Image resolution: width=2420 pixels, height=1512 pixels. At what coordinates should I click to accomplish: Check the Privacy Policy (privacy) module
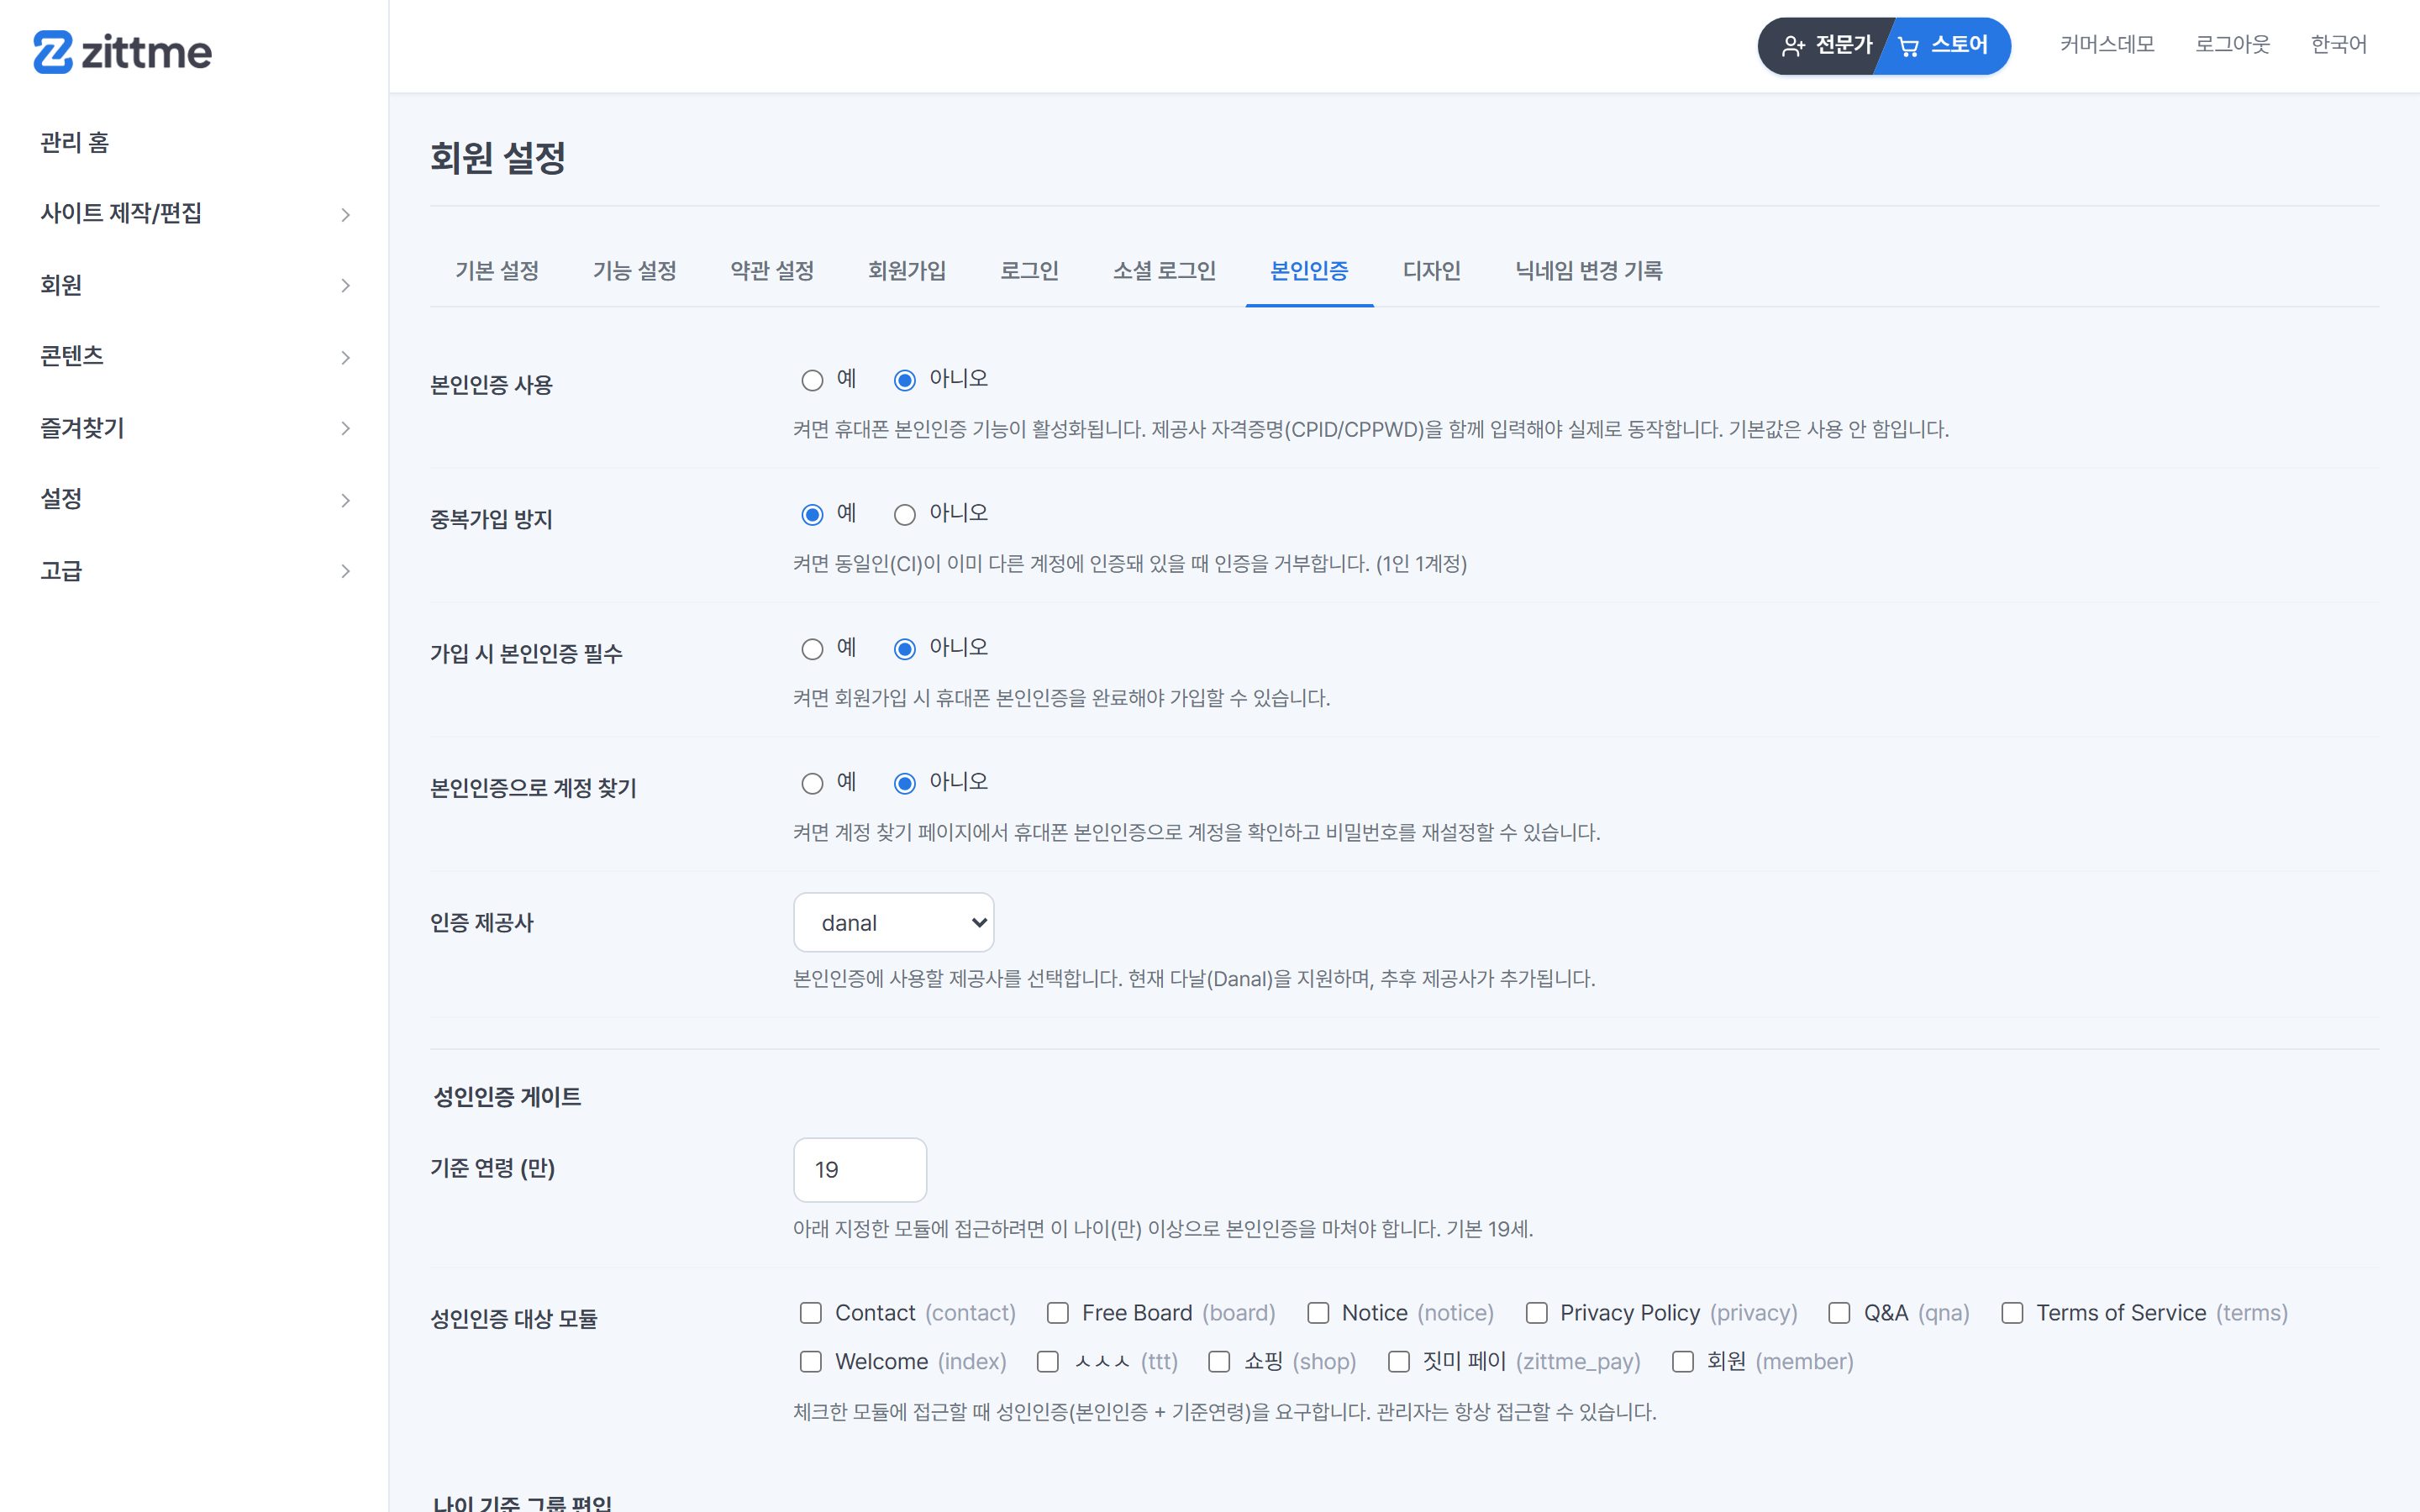(1537, 1313)
